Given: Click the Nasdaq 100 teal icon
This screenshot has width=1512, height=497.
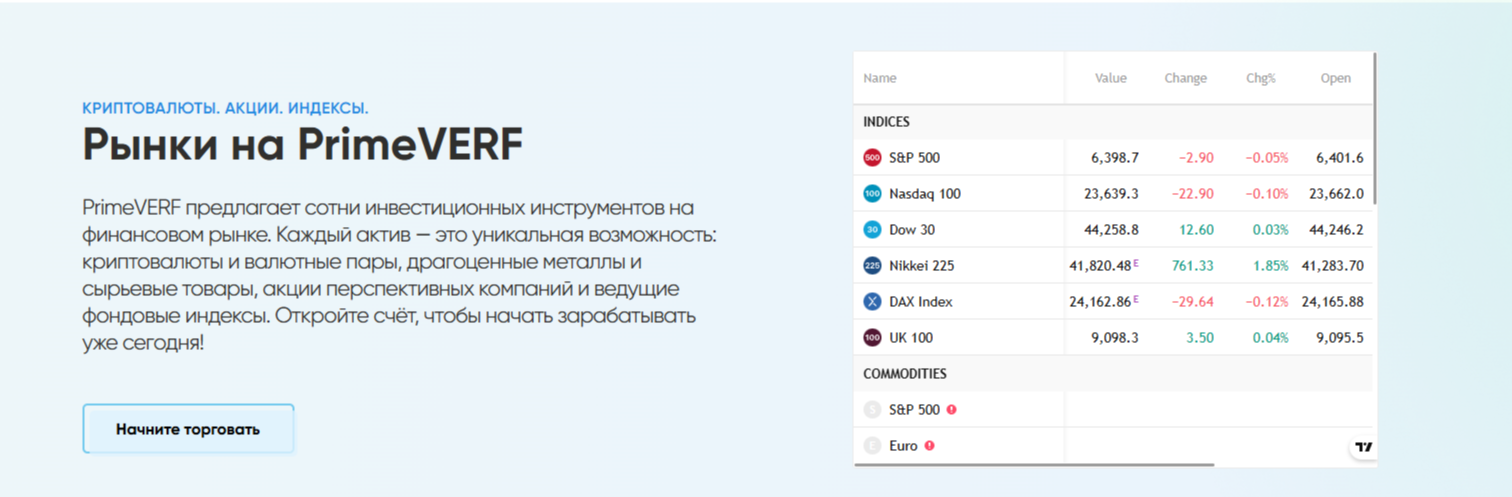Looking at the screenshot, I should click(x=871, y=194).
